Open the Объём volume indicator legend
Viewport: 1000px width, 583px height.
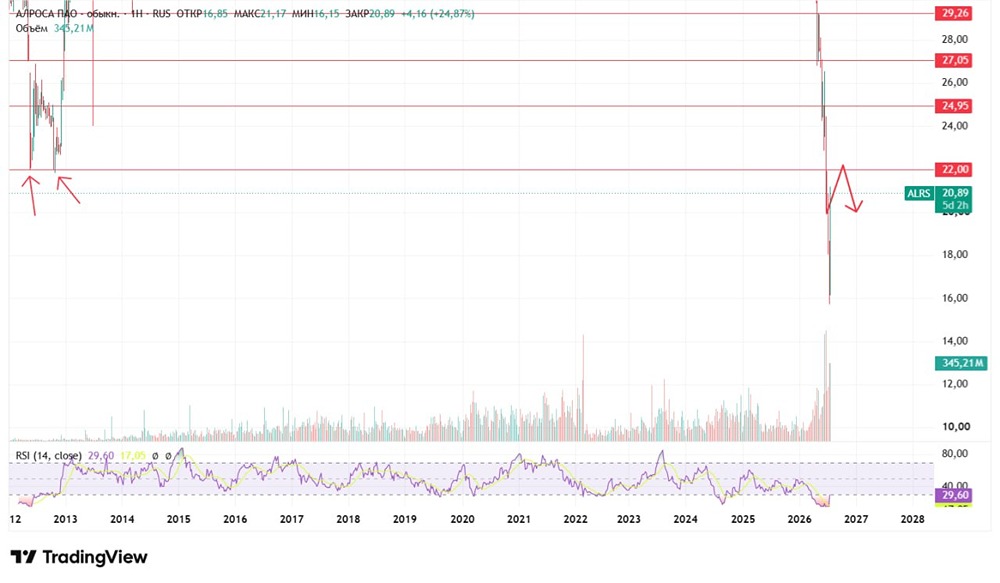pyautogui.click(x=32, y=28)
